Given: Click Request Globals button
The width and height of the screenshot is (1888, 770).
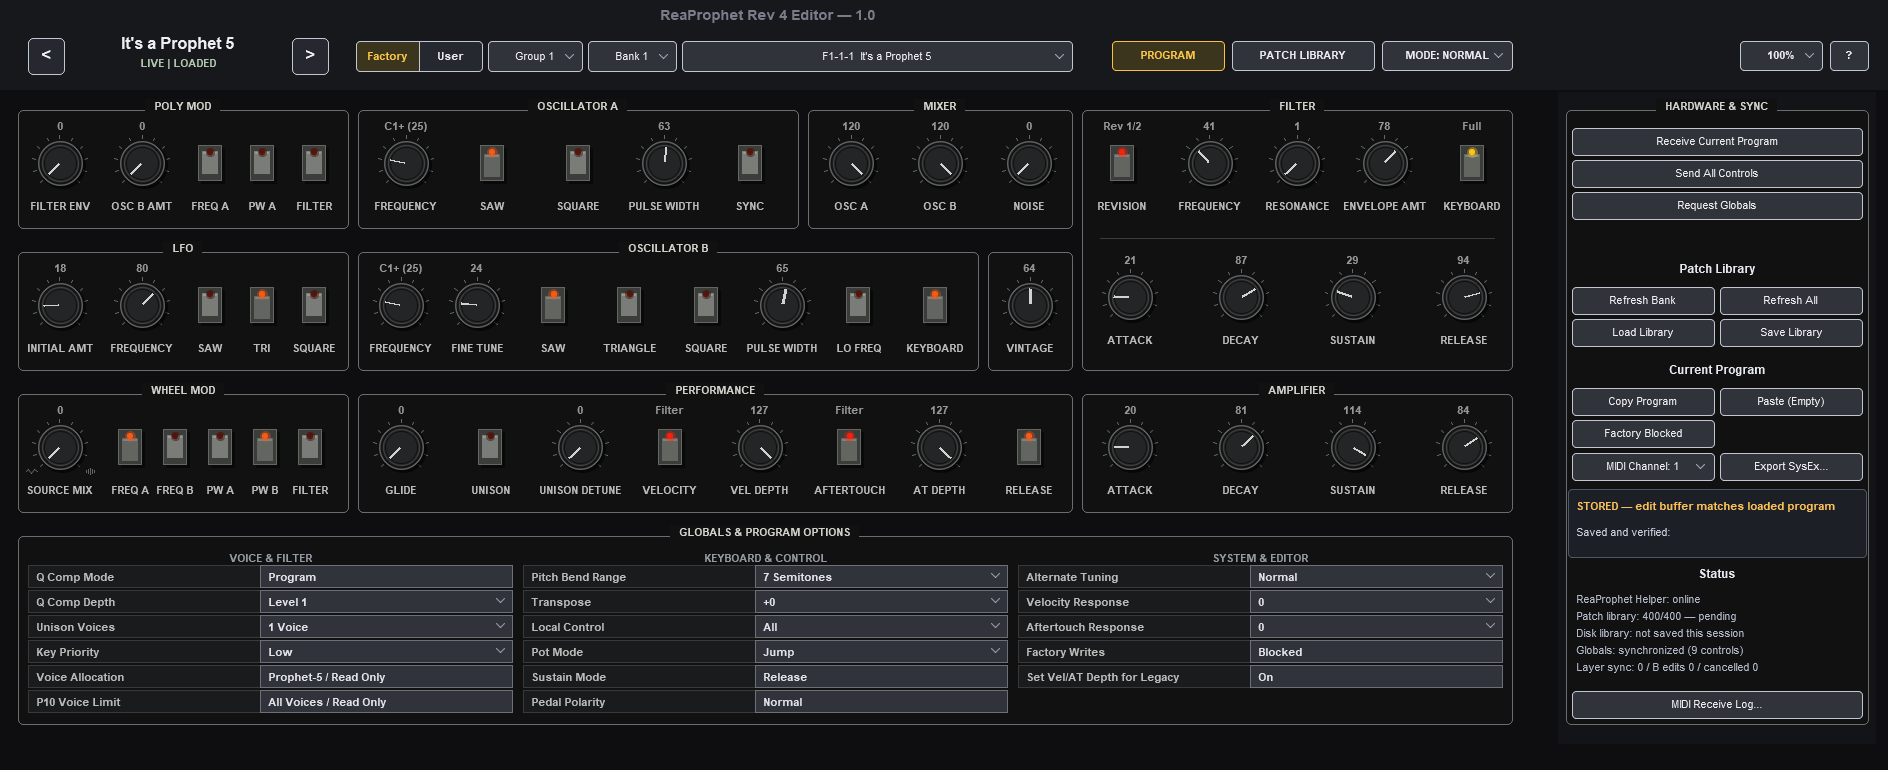Looking at the screenshot, I should pyautogui.click(x=1717, y=206).
